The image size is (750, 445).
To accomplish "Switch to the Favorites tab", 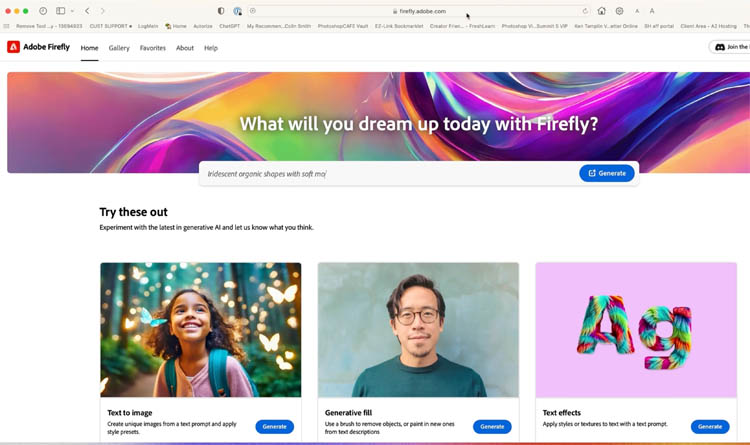I will click(x=153, y=48).
